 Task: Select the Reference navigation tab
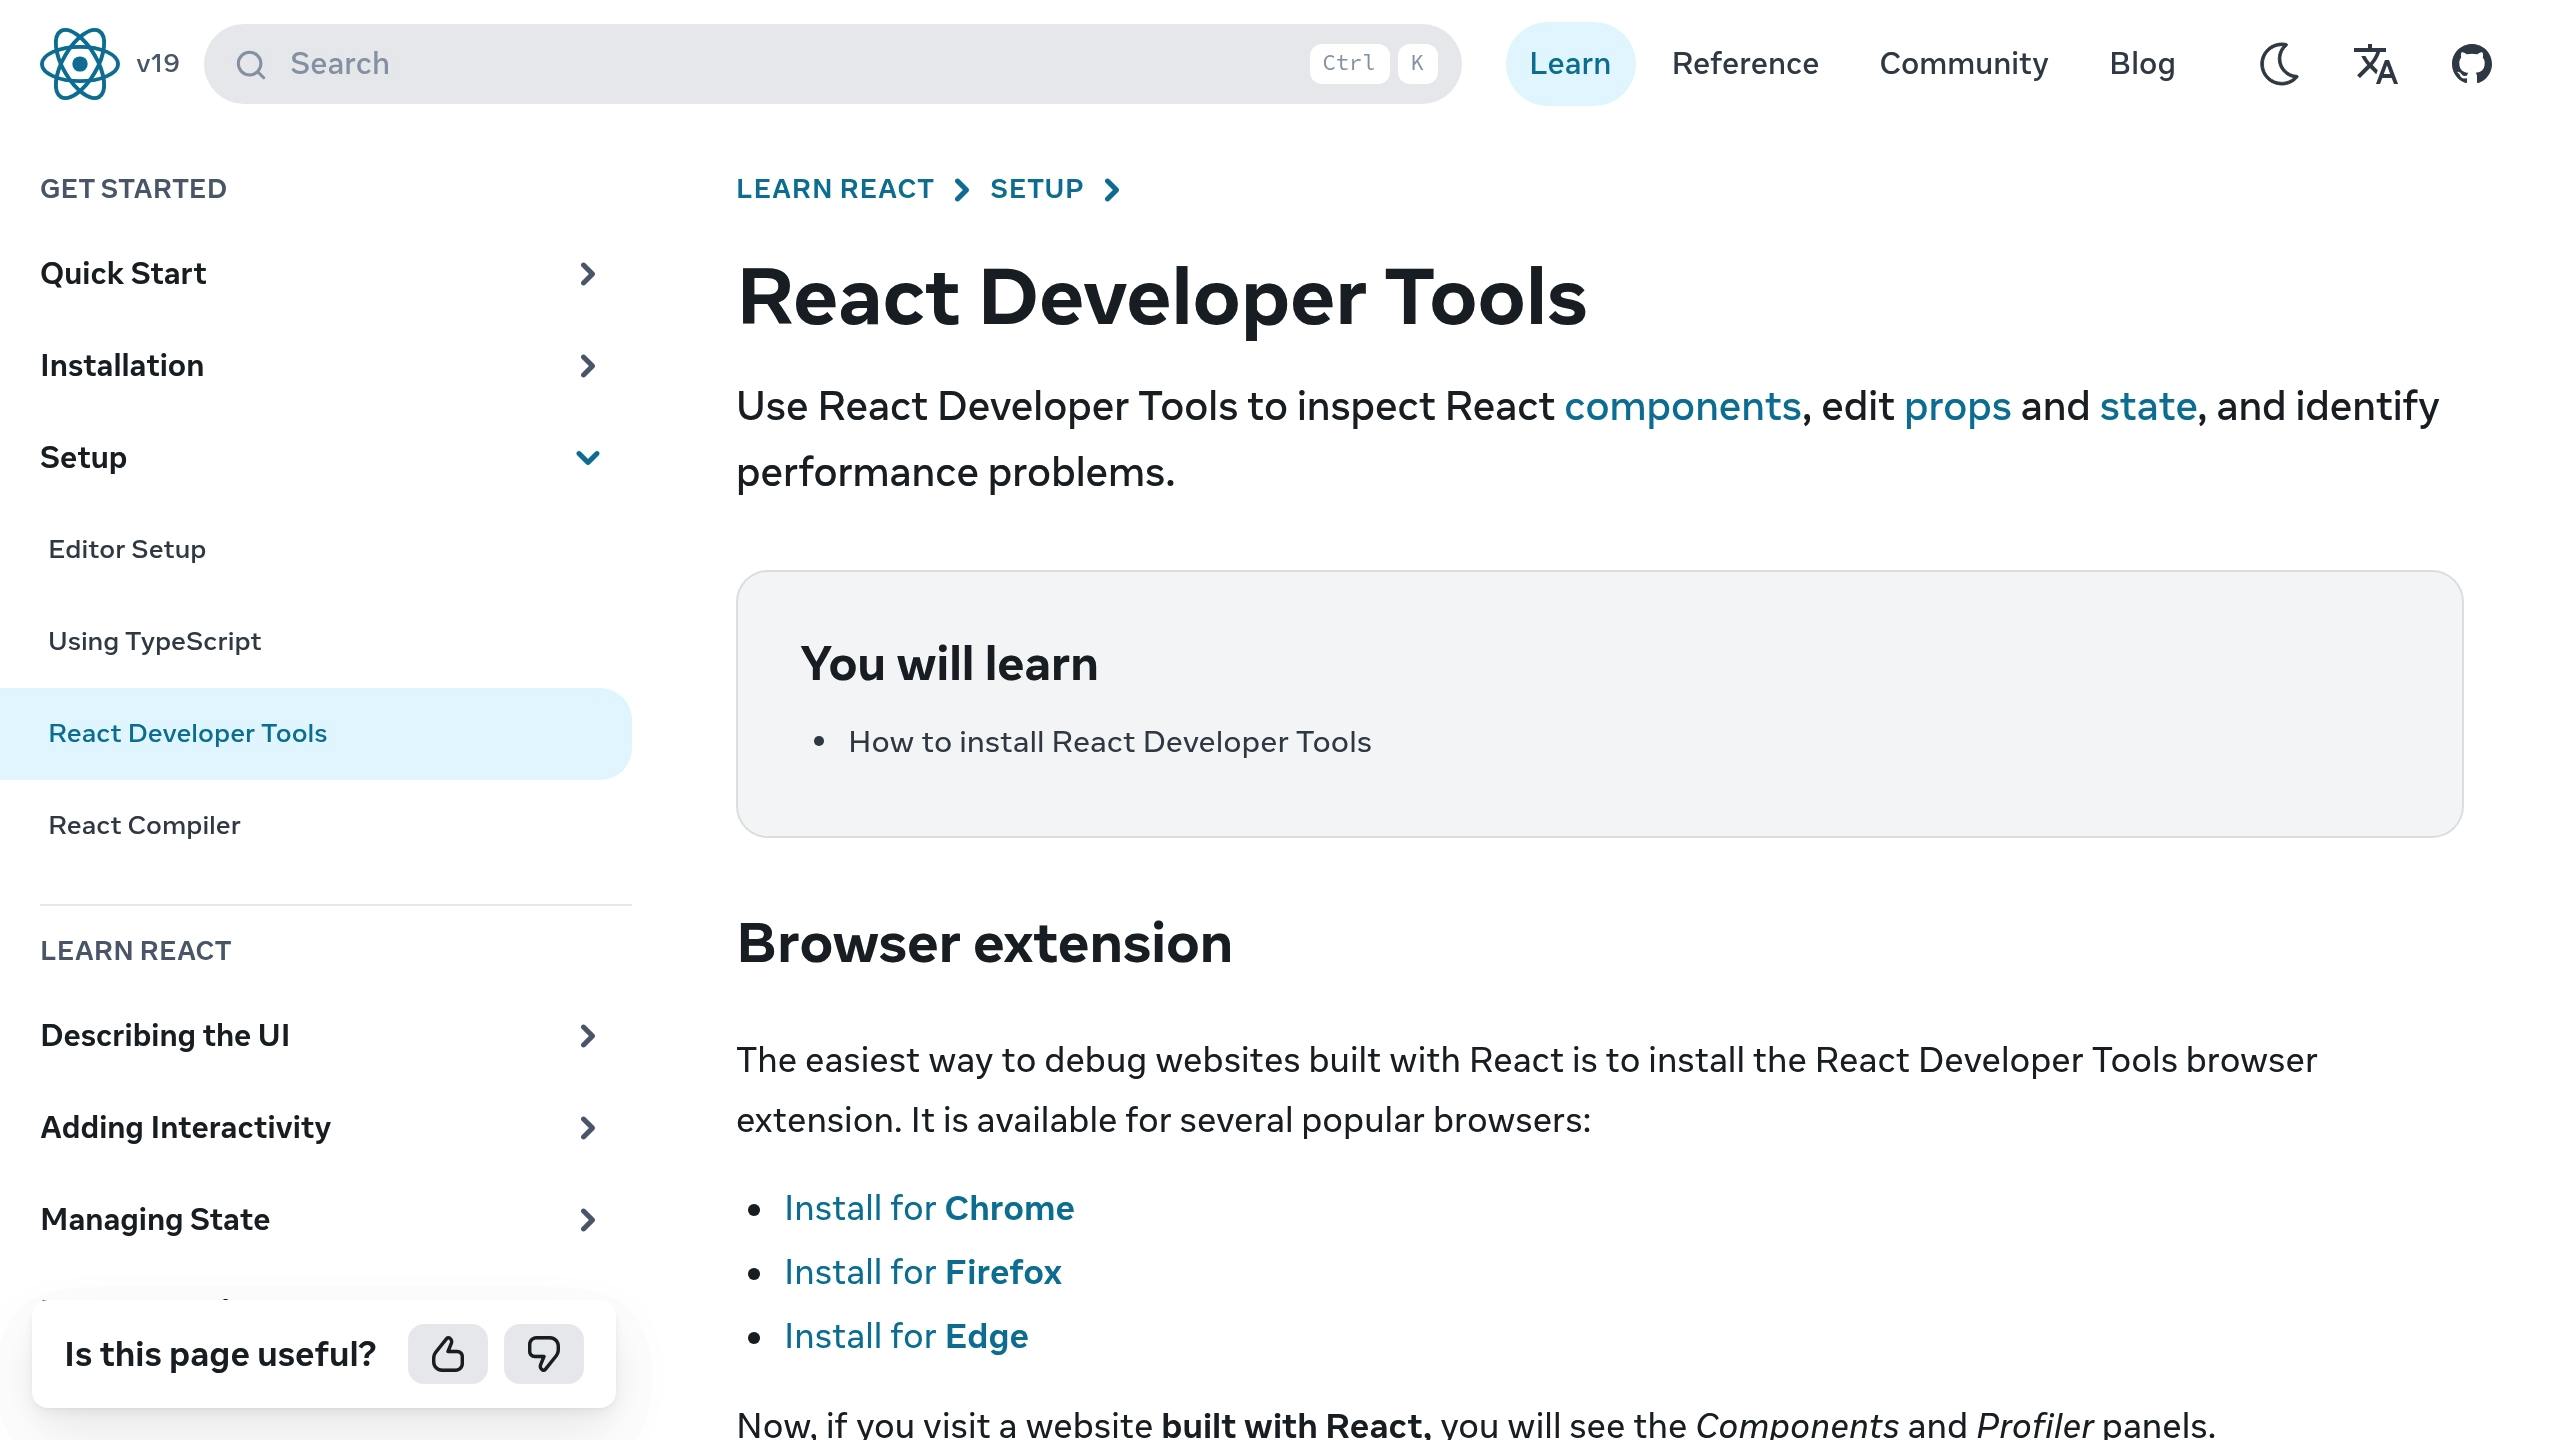click(x=1744, y=63)
